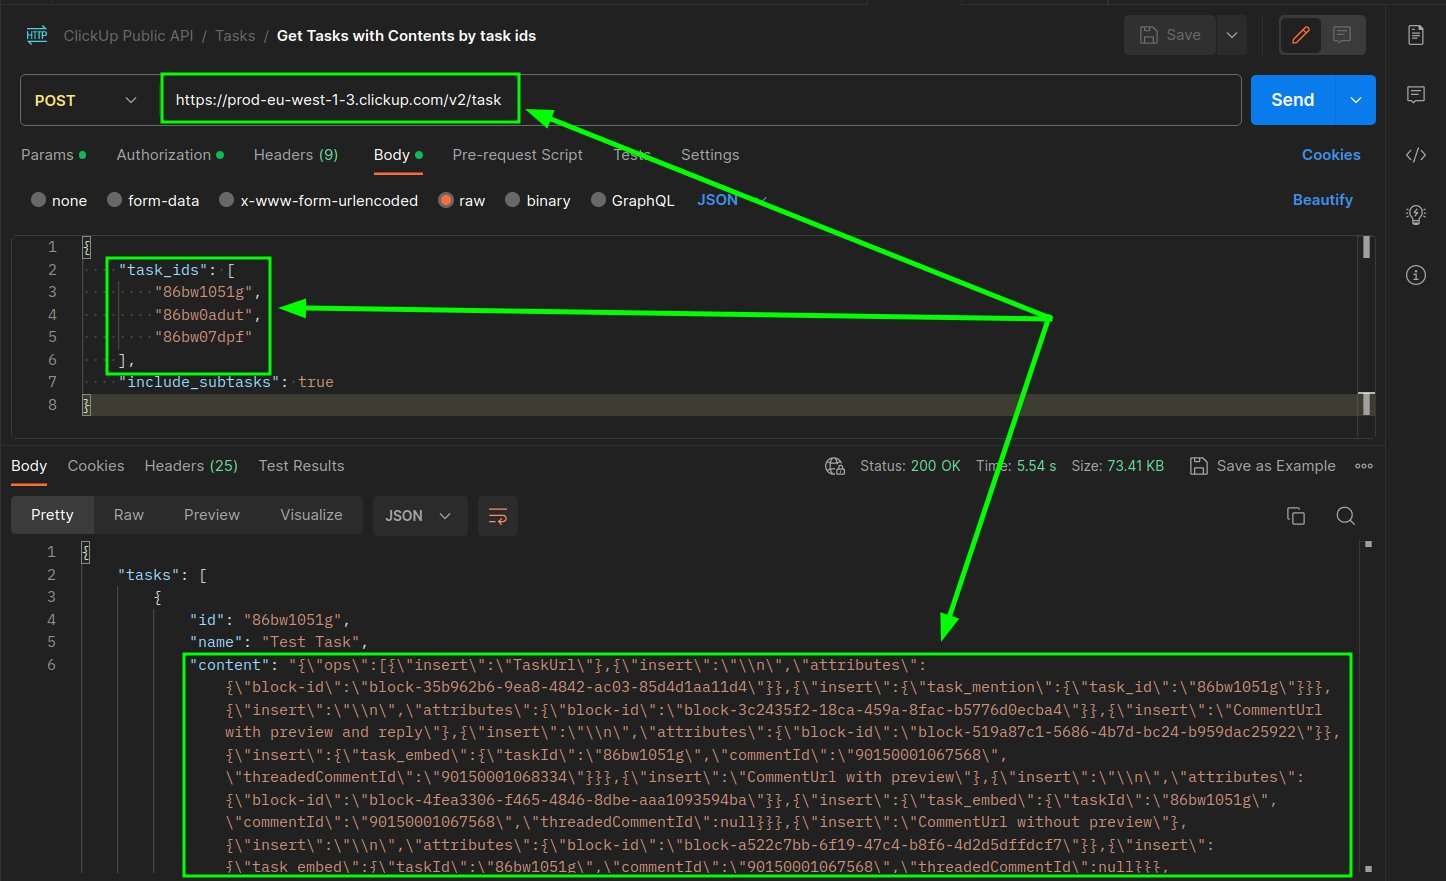Click the "Test Task" name value
Viewport: 1446px width, 881px height.
[311, 642]
